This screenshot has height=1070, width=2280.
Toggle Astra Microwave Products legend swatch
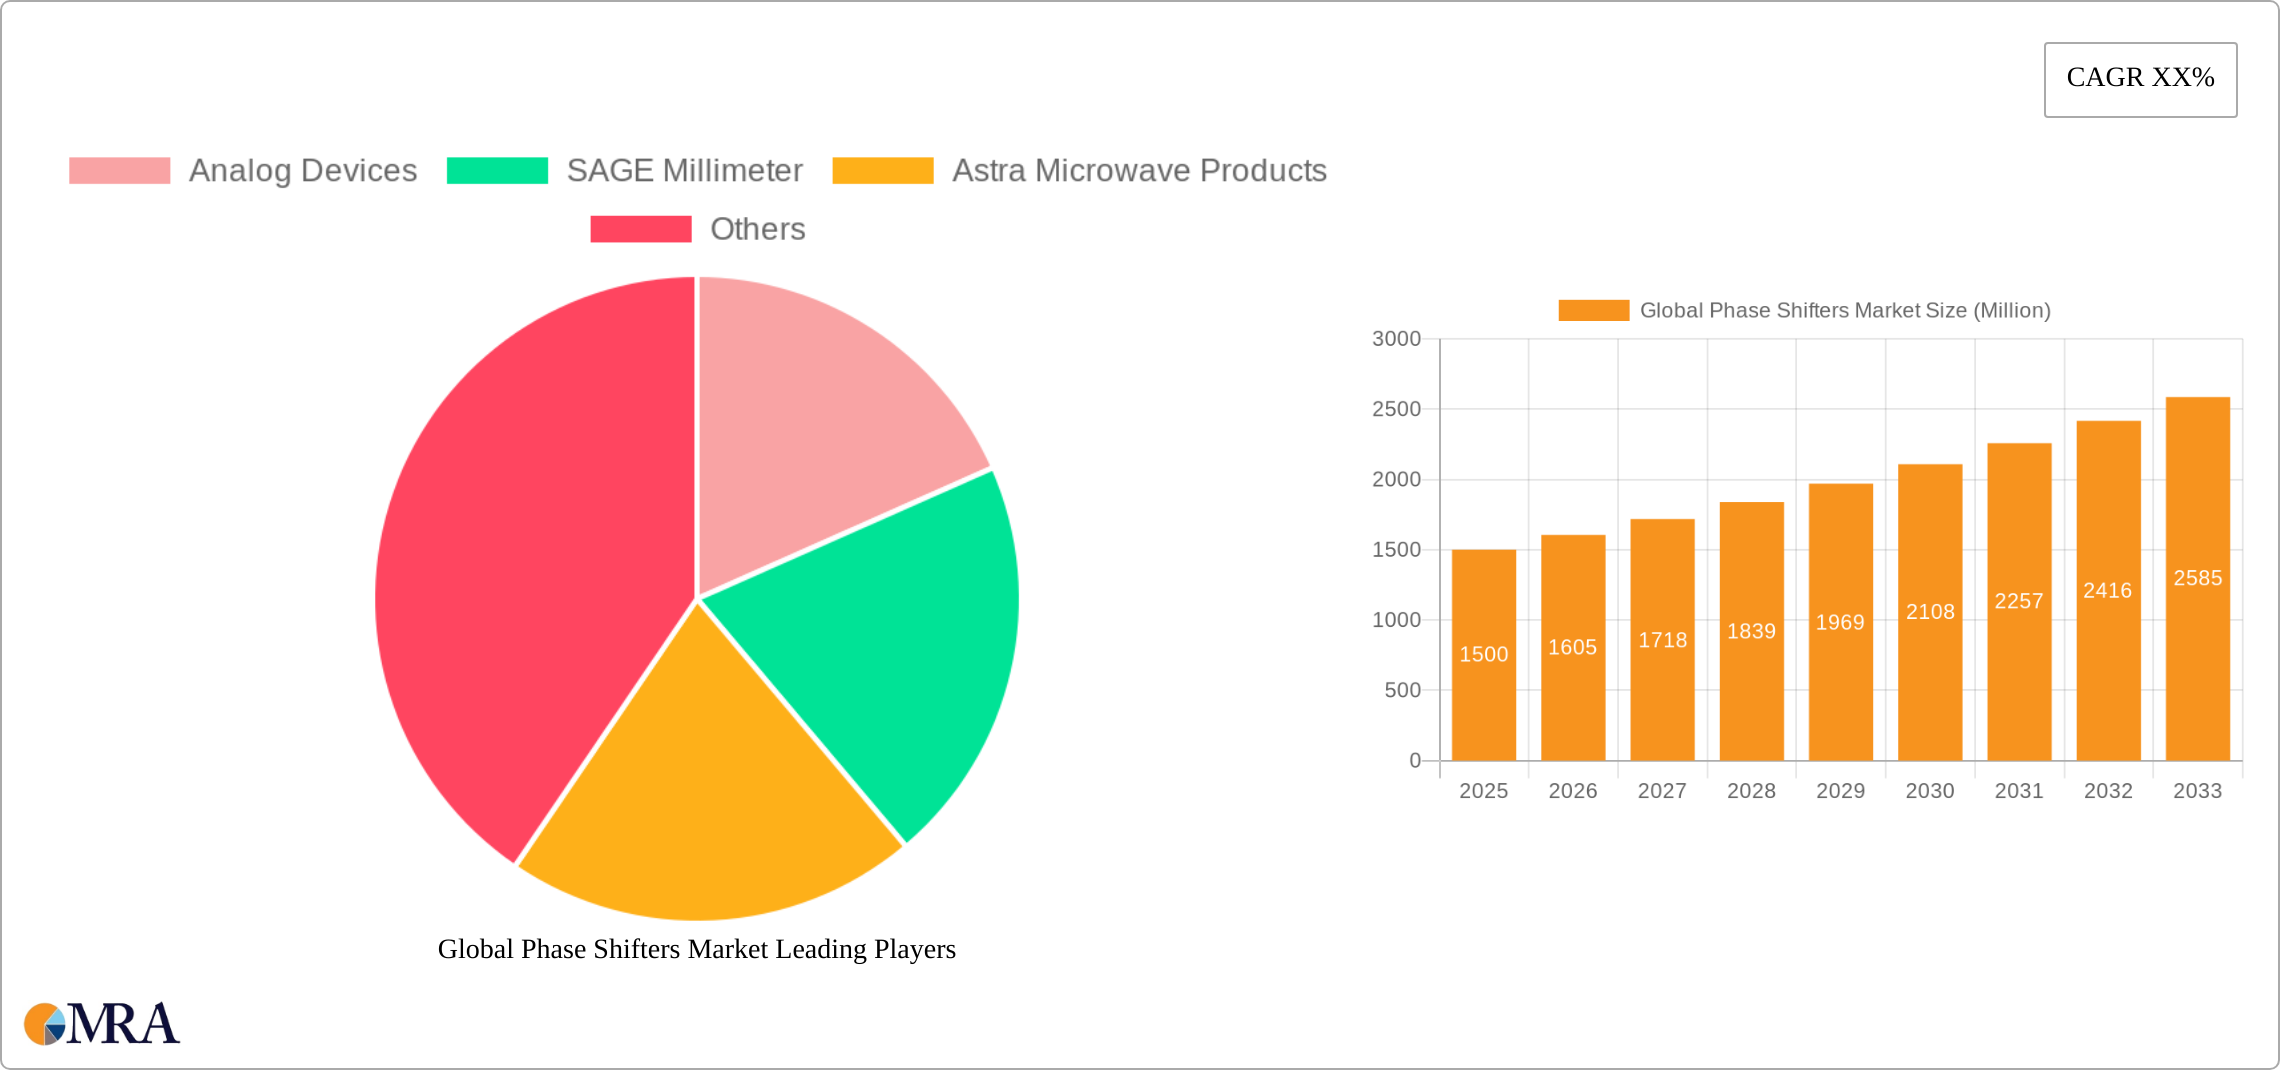click(x=883, y=171)
